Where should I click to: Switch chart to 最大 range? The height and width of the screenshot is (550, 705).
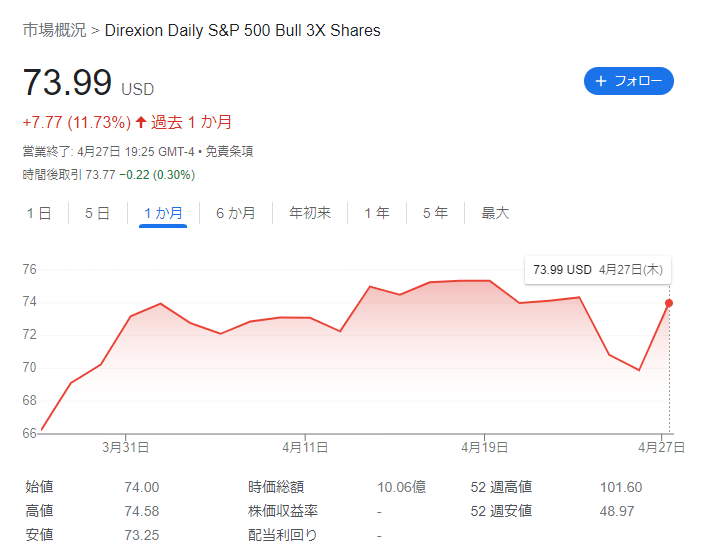tap(495, 213)
